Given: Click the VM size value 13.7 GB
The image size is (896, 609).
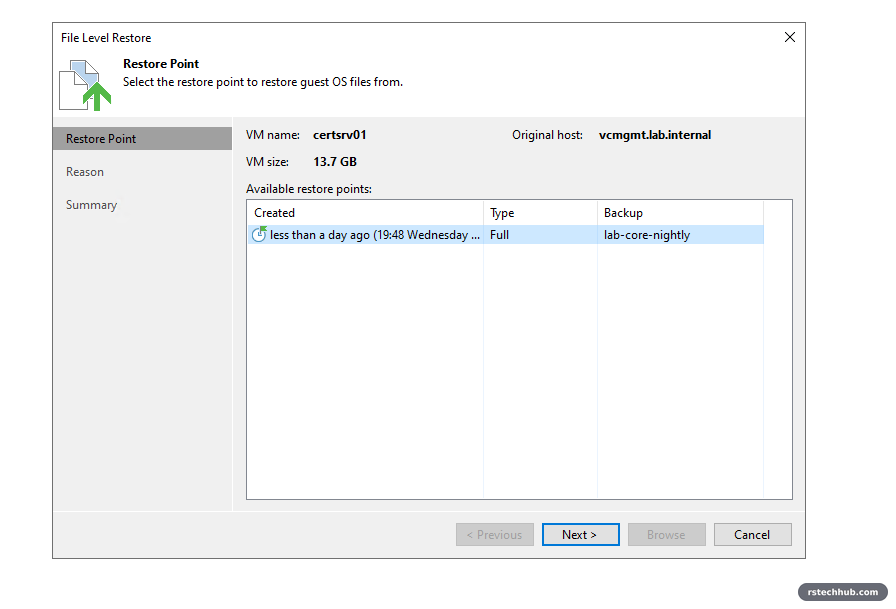Looking at the screenshot, I should click(x=335, y=162).
